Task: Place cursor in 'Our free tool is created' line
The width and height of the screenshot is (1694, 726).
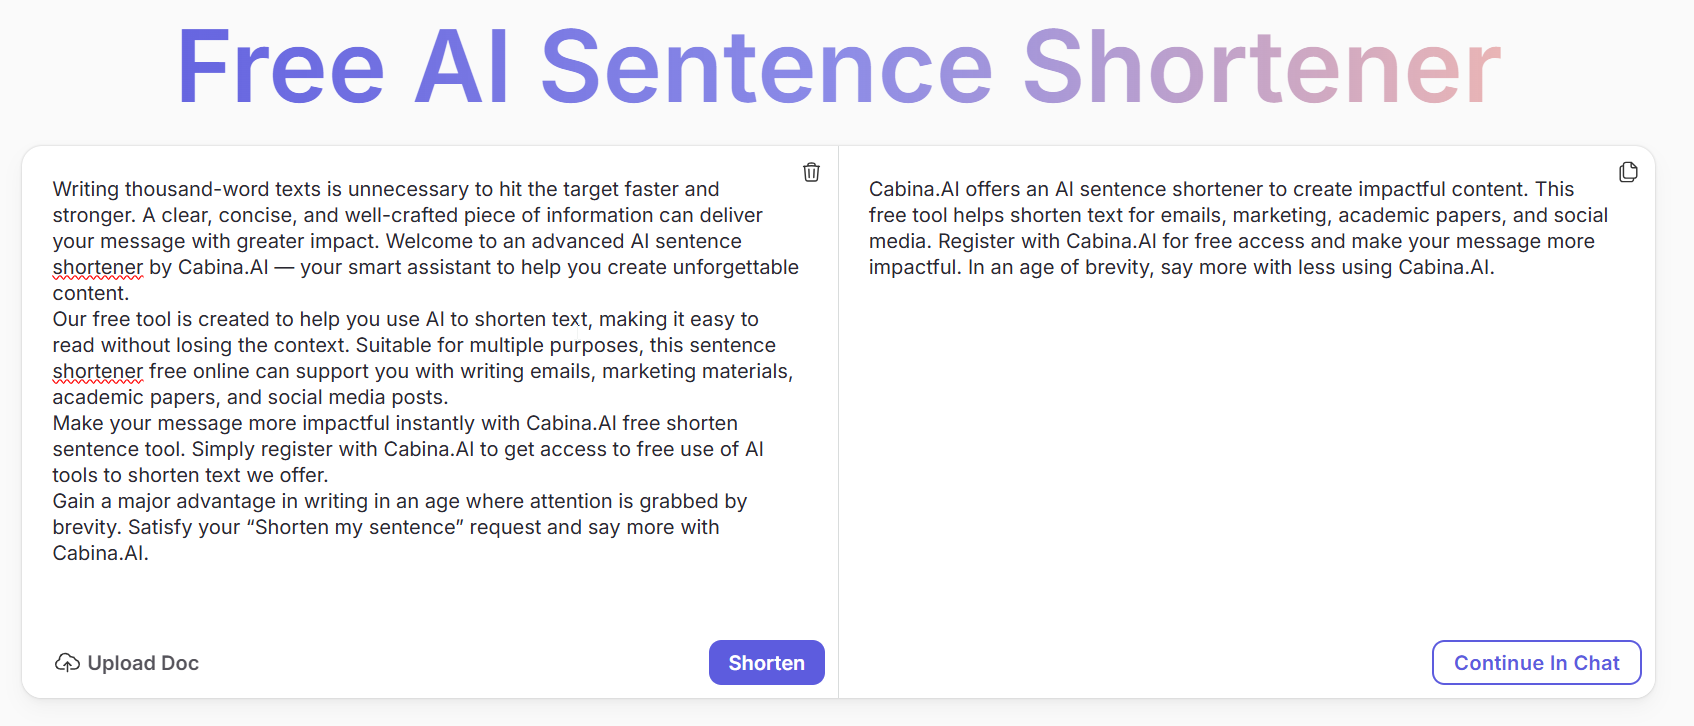Action: pos(405,319)
